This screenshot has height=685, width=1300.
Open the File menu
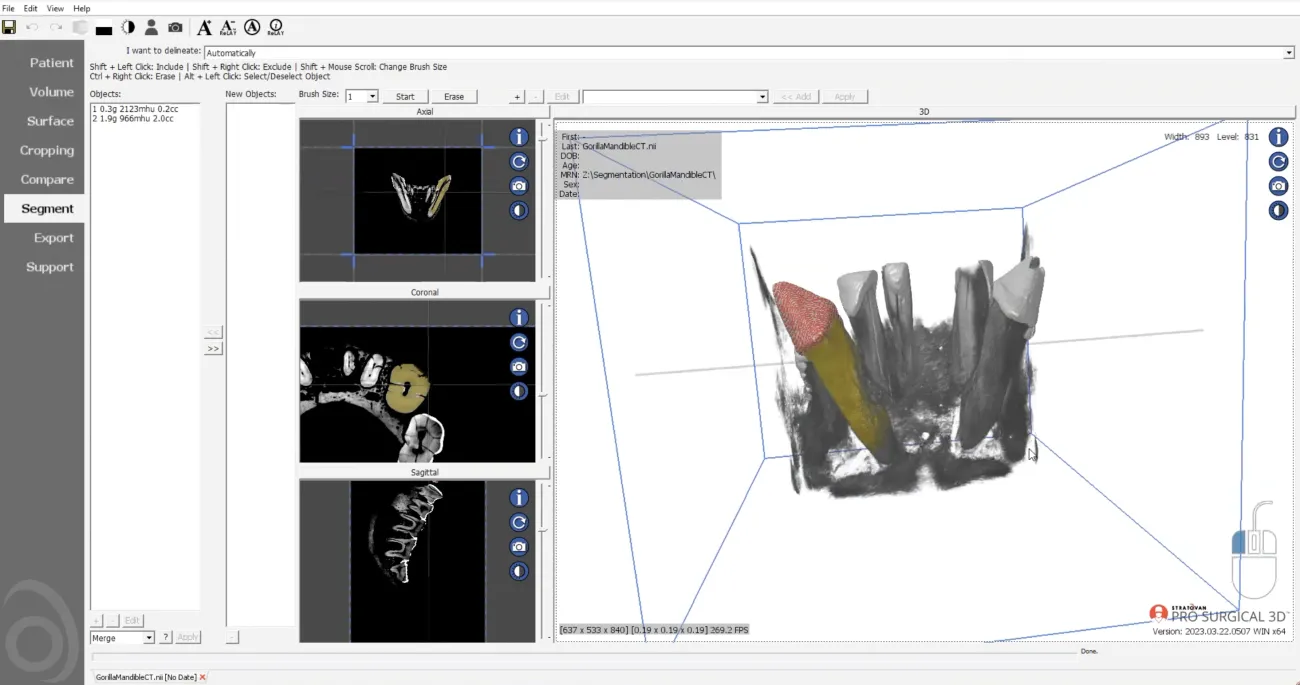(x=9, y=8)
